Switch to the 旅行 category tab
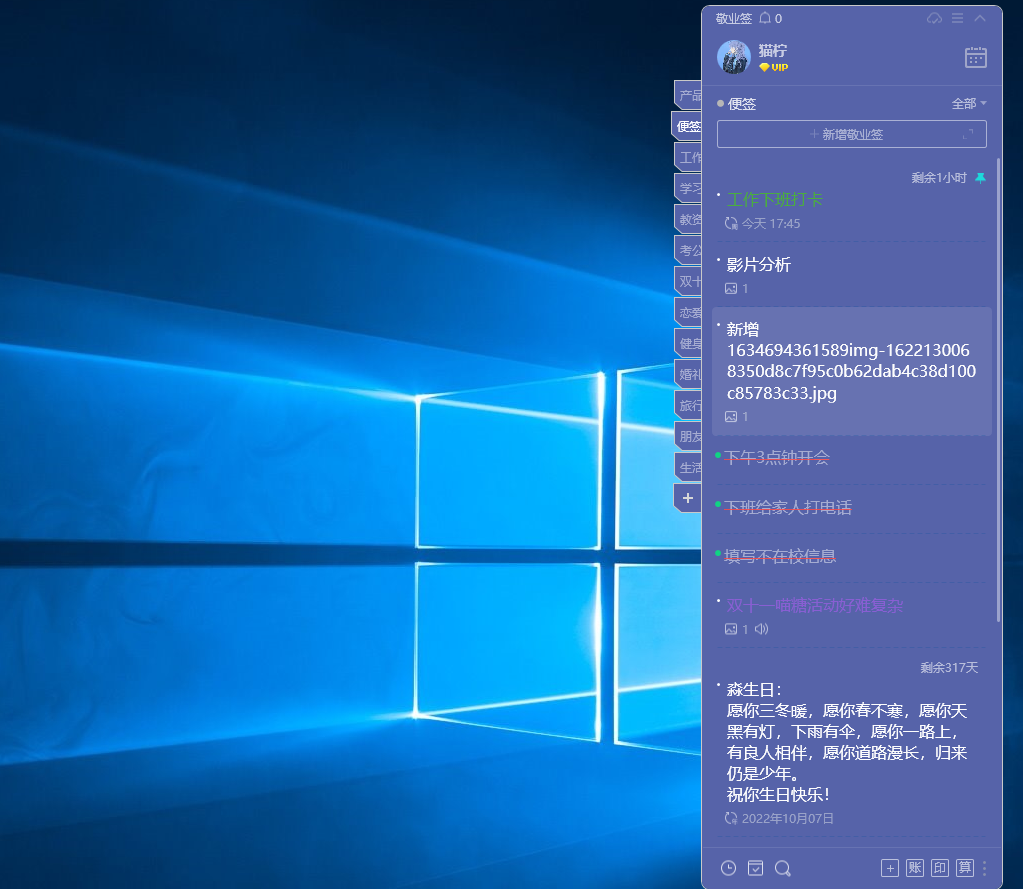This screenshot has height=889, width=1023. coord(688,405)
